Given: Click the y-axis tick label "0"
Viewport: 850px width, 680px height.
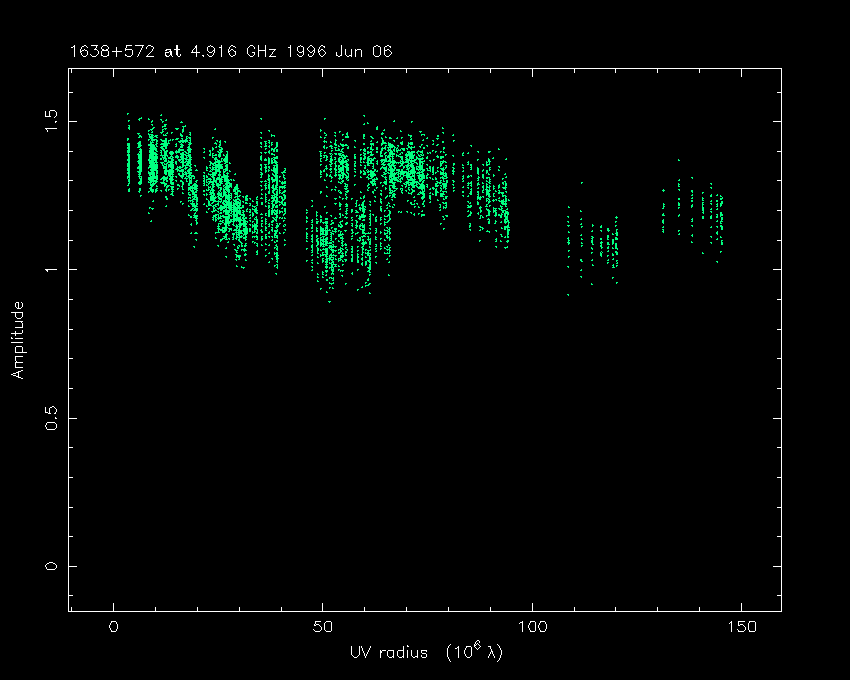Looking at the screenshot, I should (x=50, y=567).
